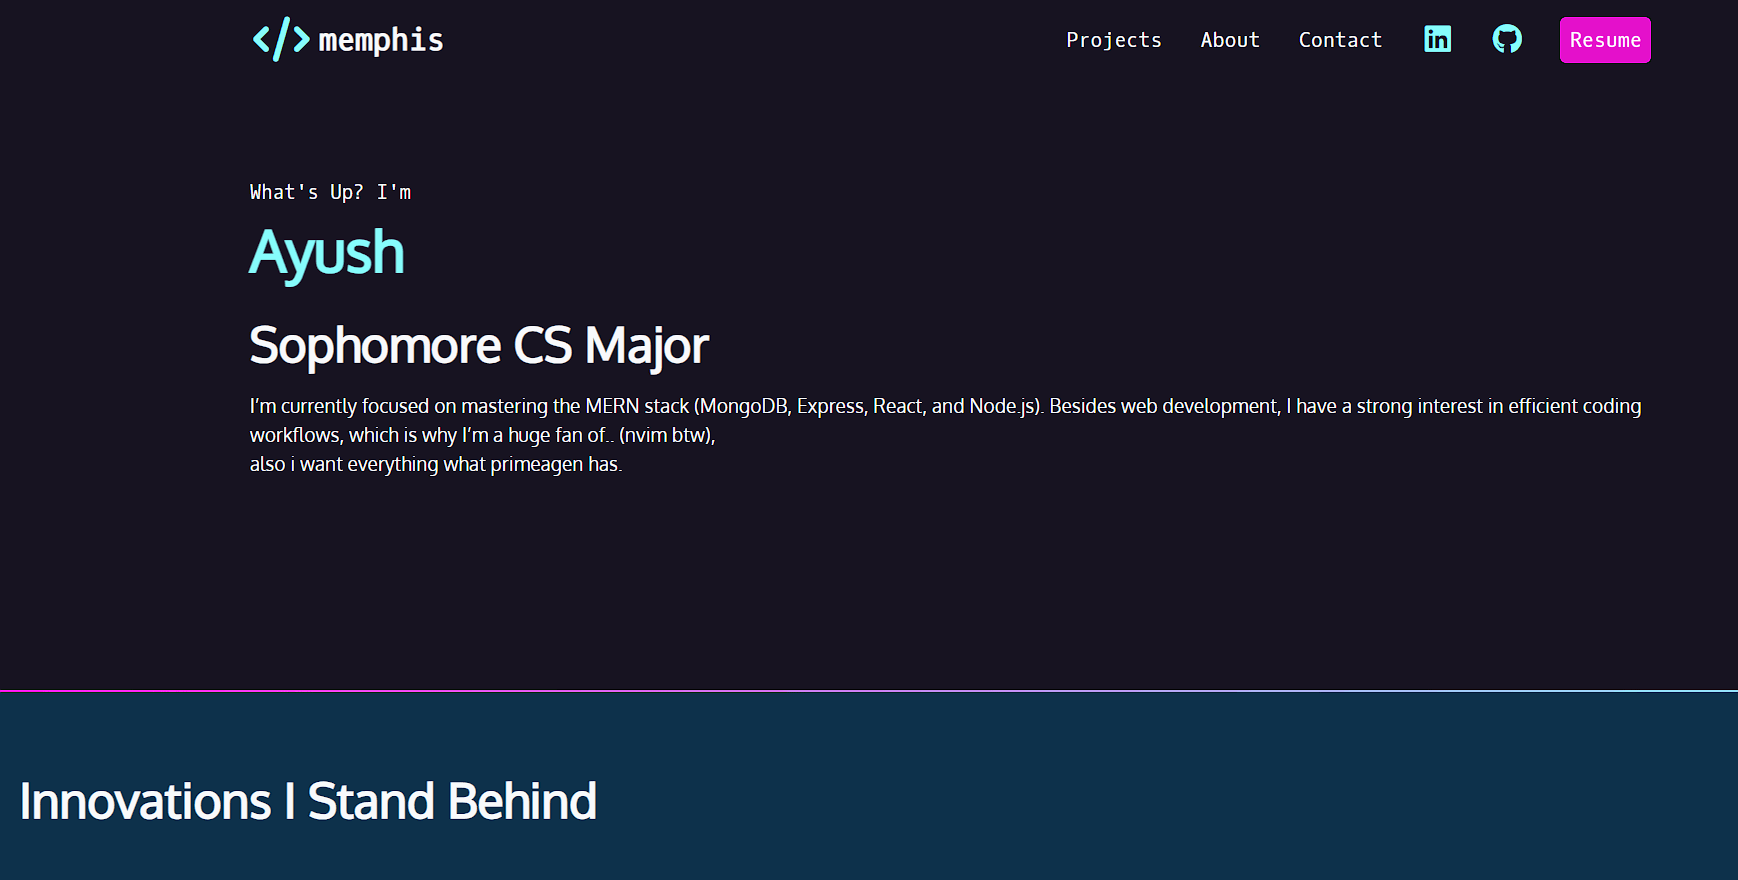
Task: Click the pink-blue gradient divider line
Action: [869, 690]
